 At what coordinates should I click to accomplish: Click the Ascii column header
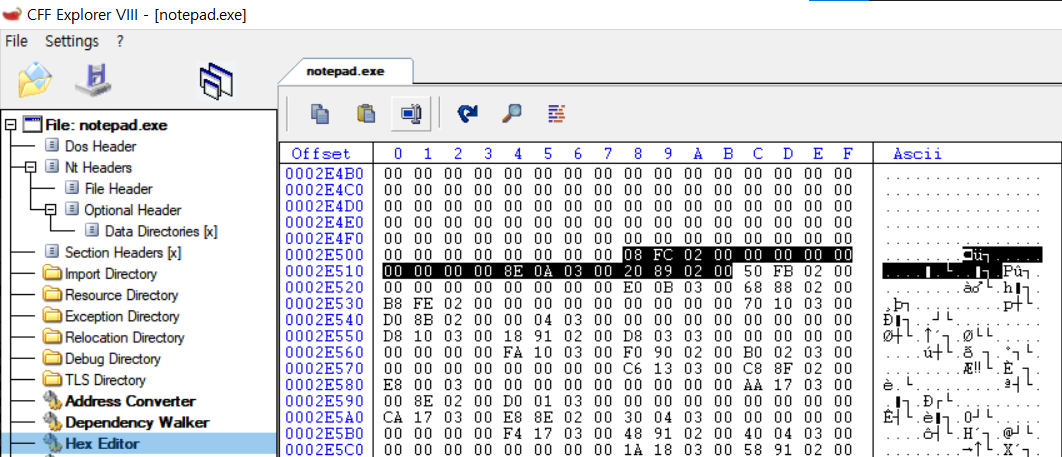918,154
